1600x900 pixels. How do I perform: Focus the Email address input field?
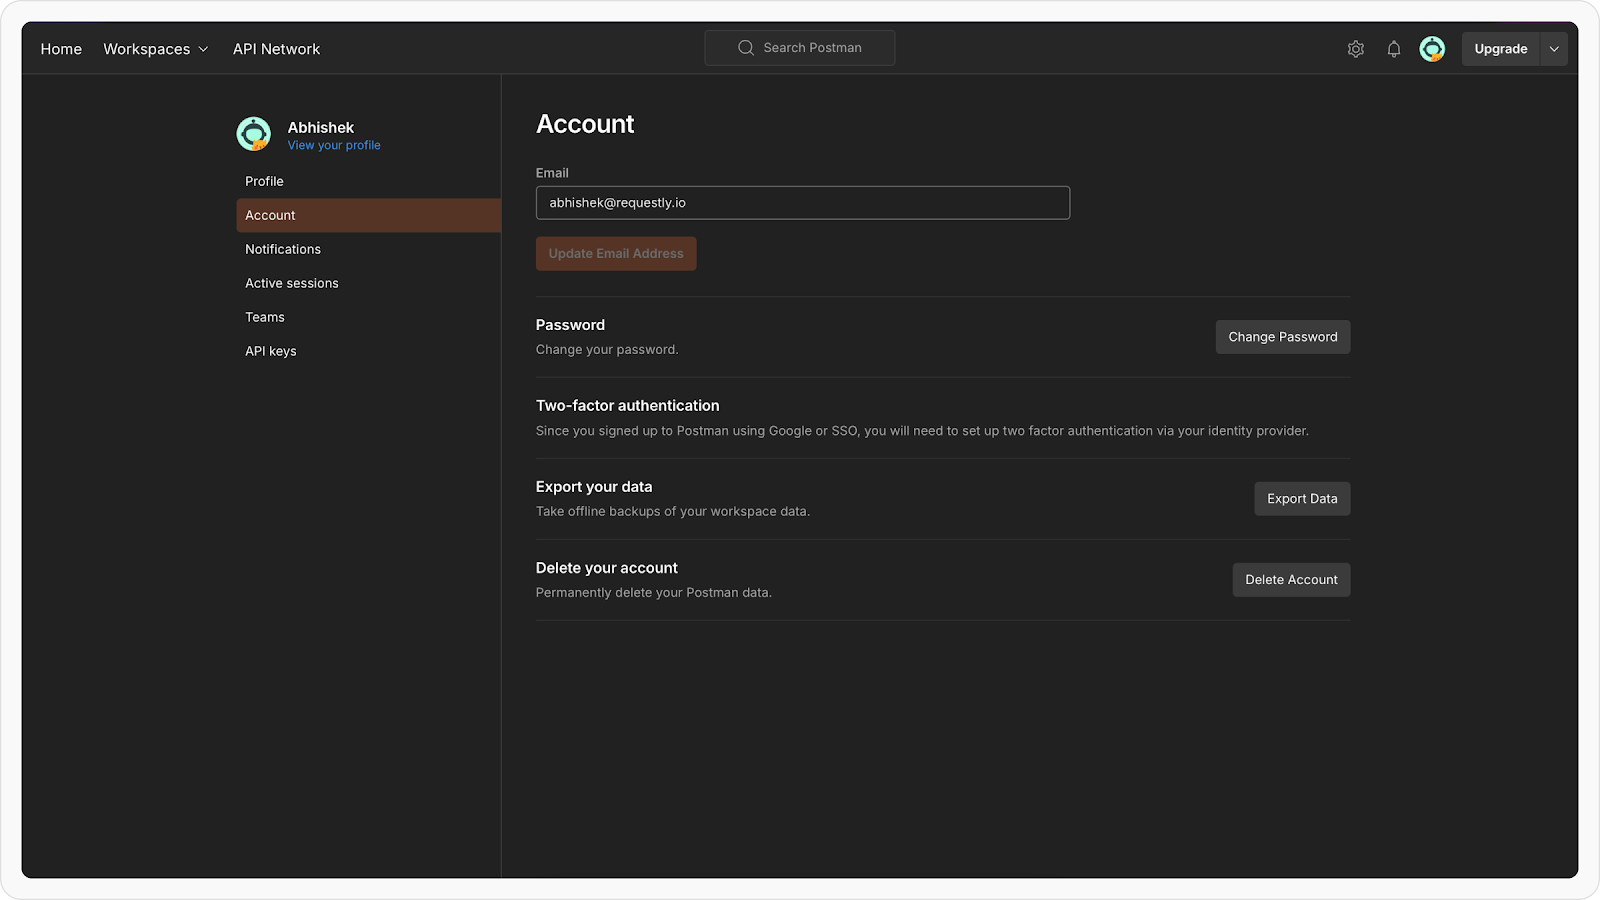802,203
